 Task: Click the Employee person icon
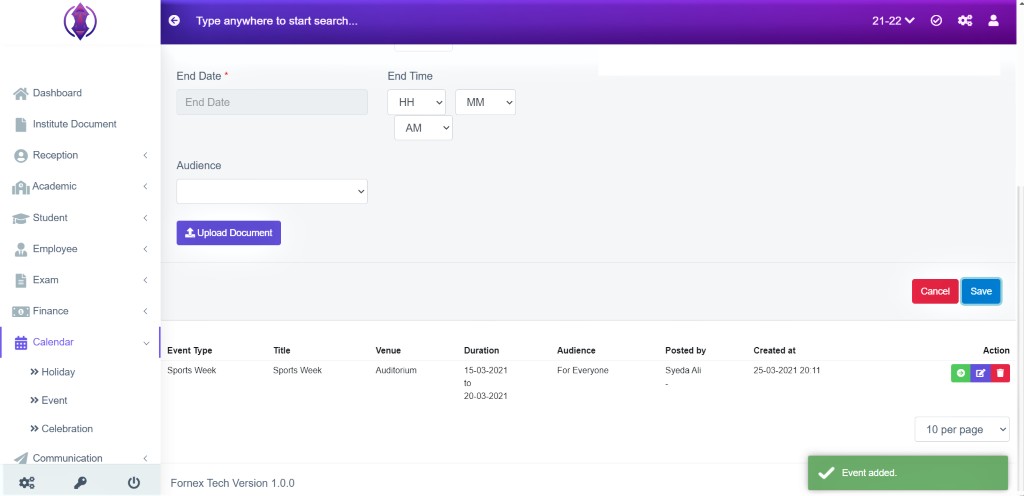tap(21, 249)
